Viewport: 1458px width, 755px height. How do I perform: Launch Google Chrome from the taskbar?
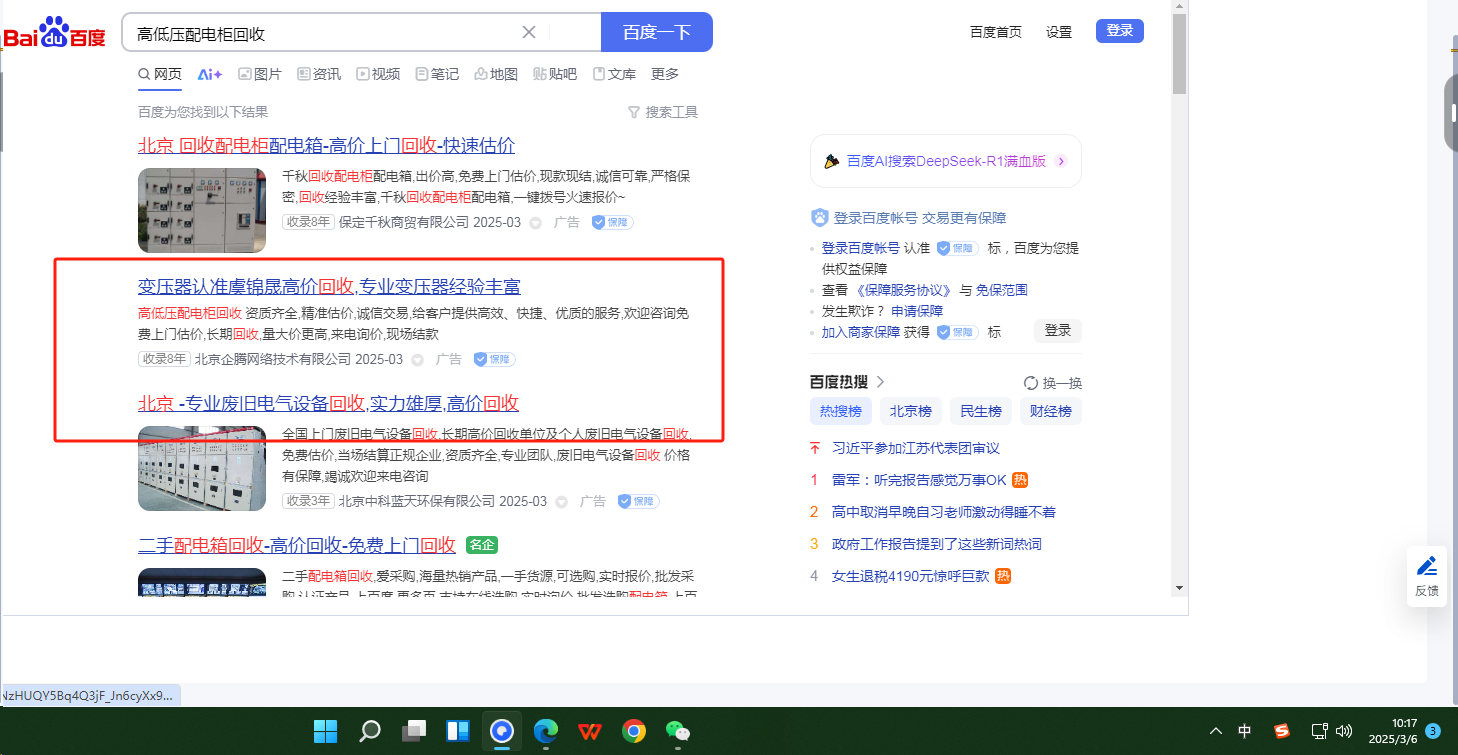(x=634, y=731)
